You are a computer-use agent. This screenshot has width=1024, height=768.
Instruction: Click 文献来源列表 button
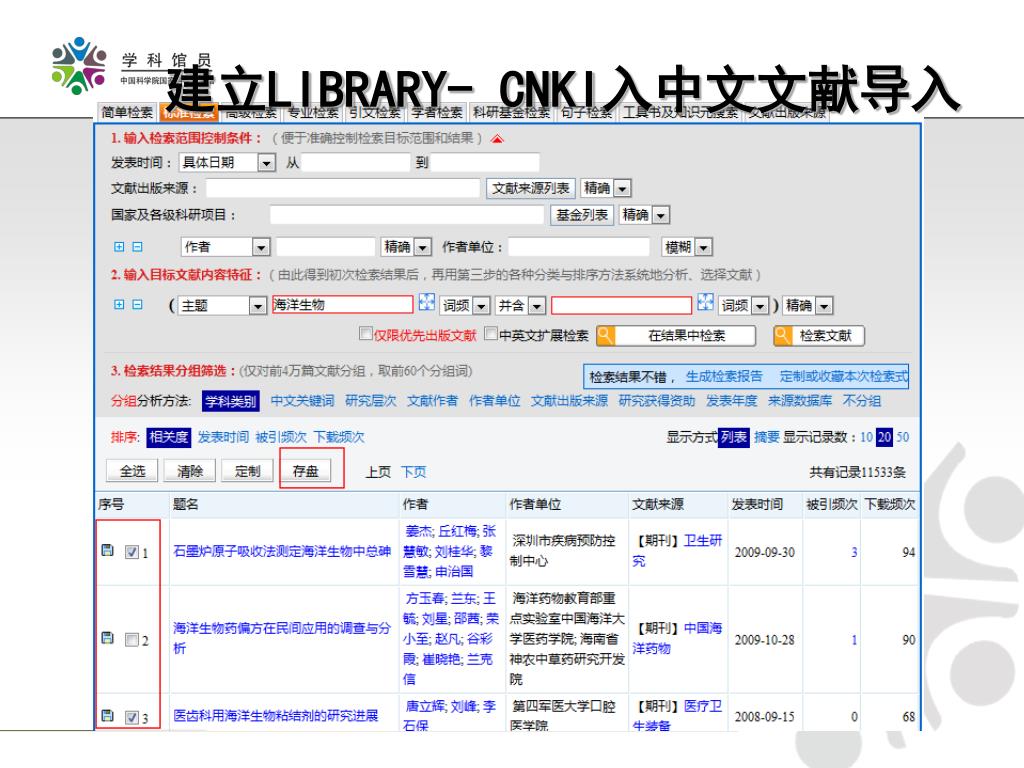tap(531, 189)
